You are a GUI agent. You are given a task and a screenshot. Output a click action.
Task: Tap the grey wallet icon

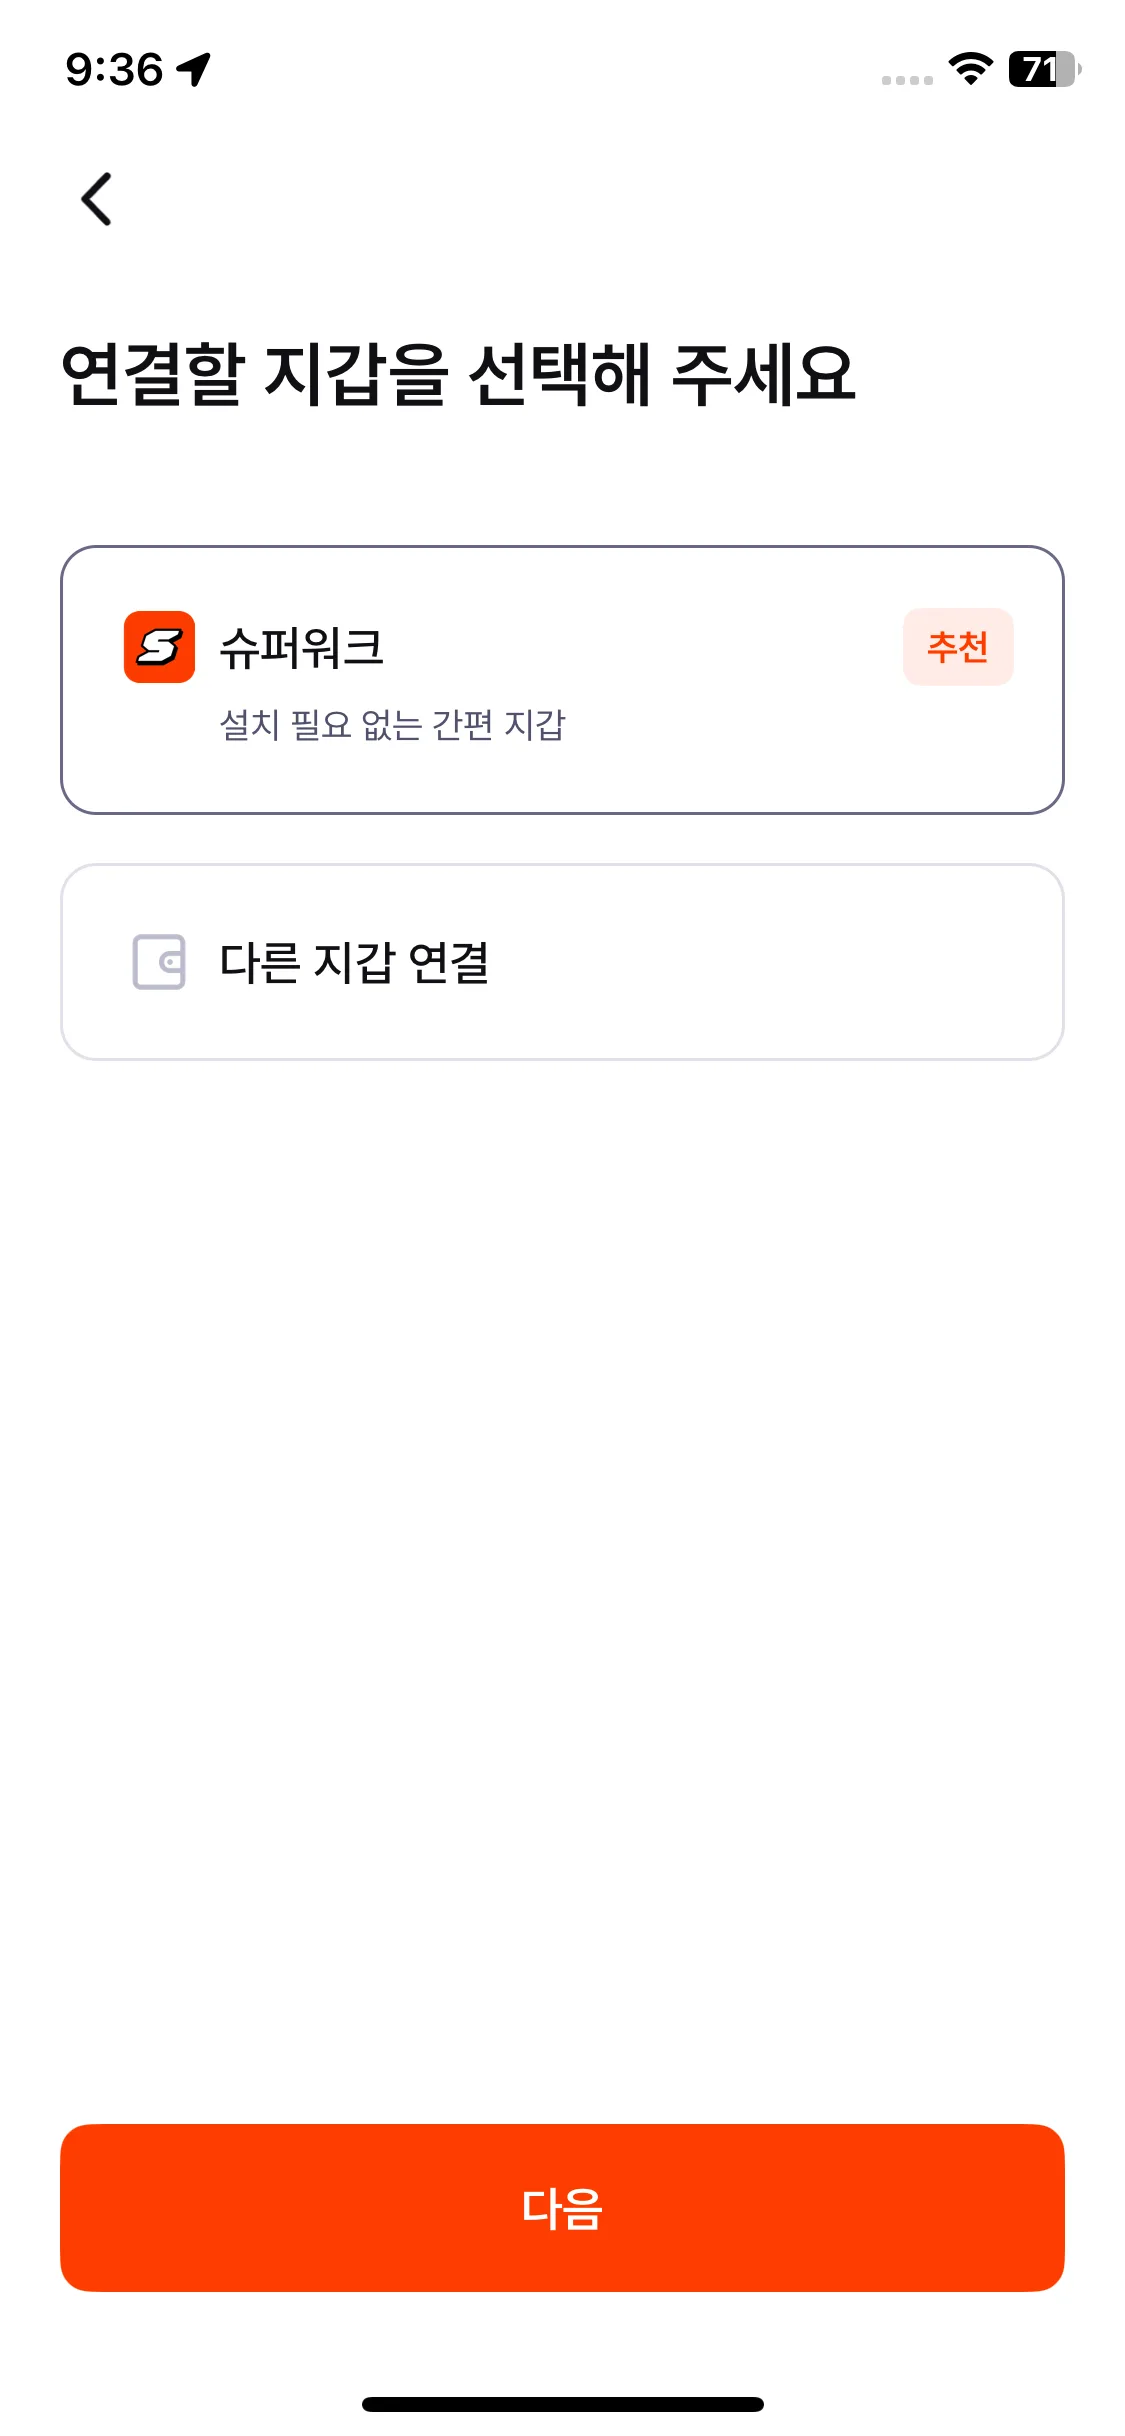(159, 962)
